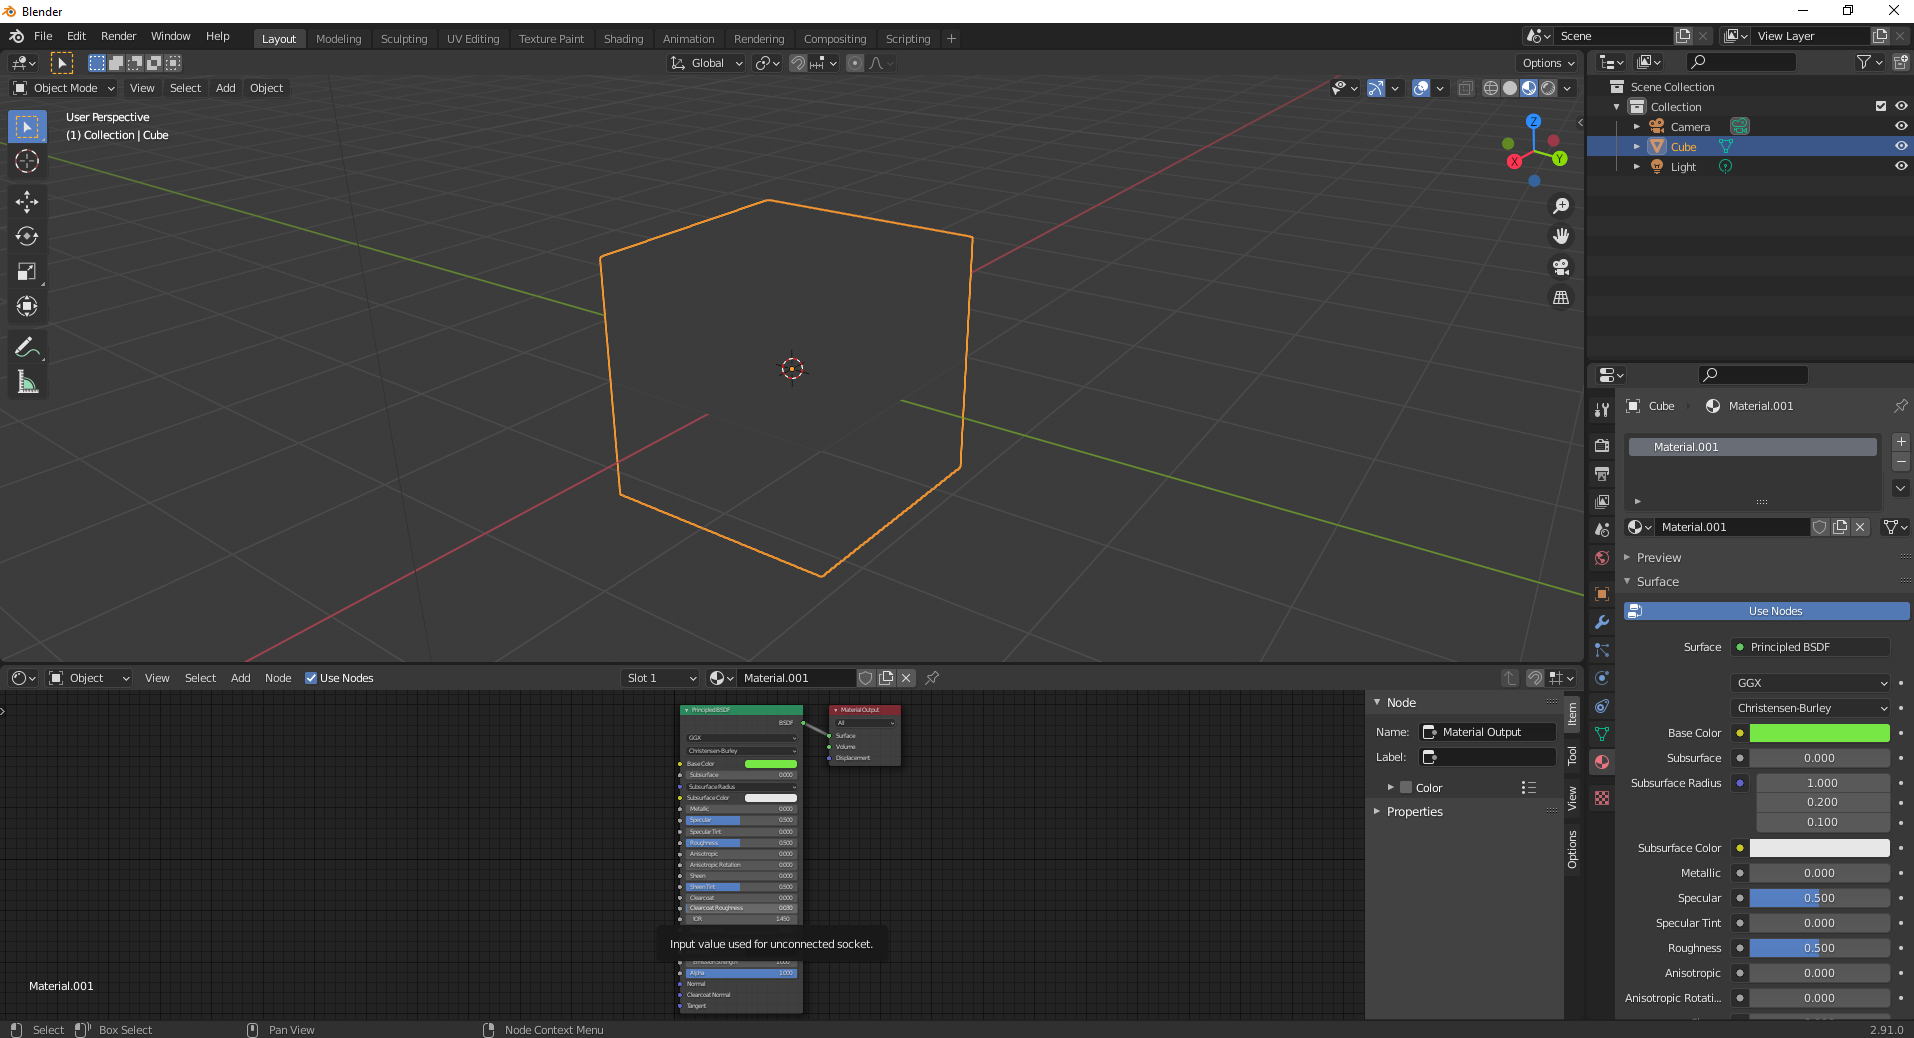Toggle camera view using the camera icon
The height and width of the screenshot is (1038, 1914).
[1560, 267]
